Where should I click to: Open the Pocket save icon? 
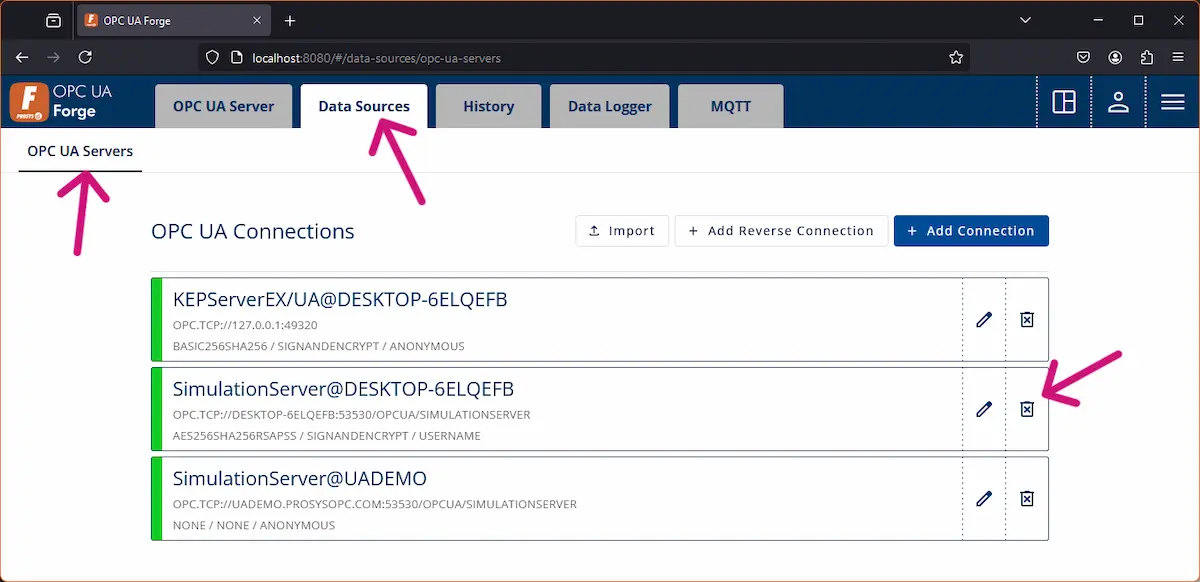1084,58
